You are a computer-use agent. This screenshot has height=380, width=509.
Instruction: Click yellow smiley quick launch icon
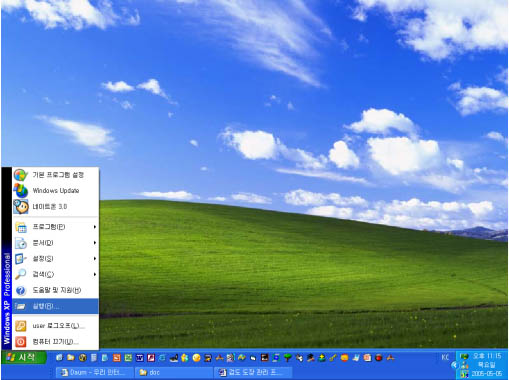coord(196,358)
